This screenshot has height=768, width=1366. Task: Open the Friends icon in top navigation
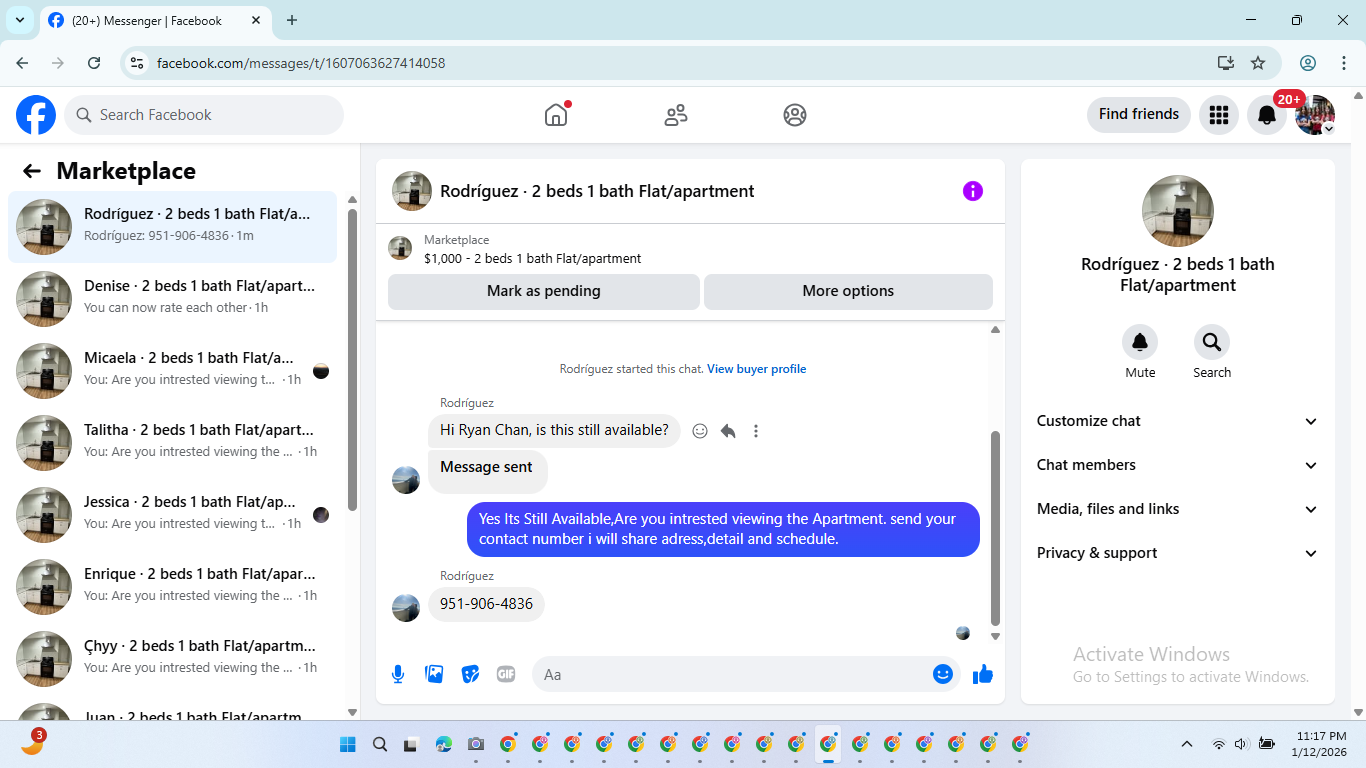pos(676,115)
